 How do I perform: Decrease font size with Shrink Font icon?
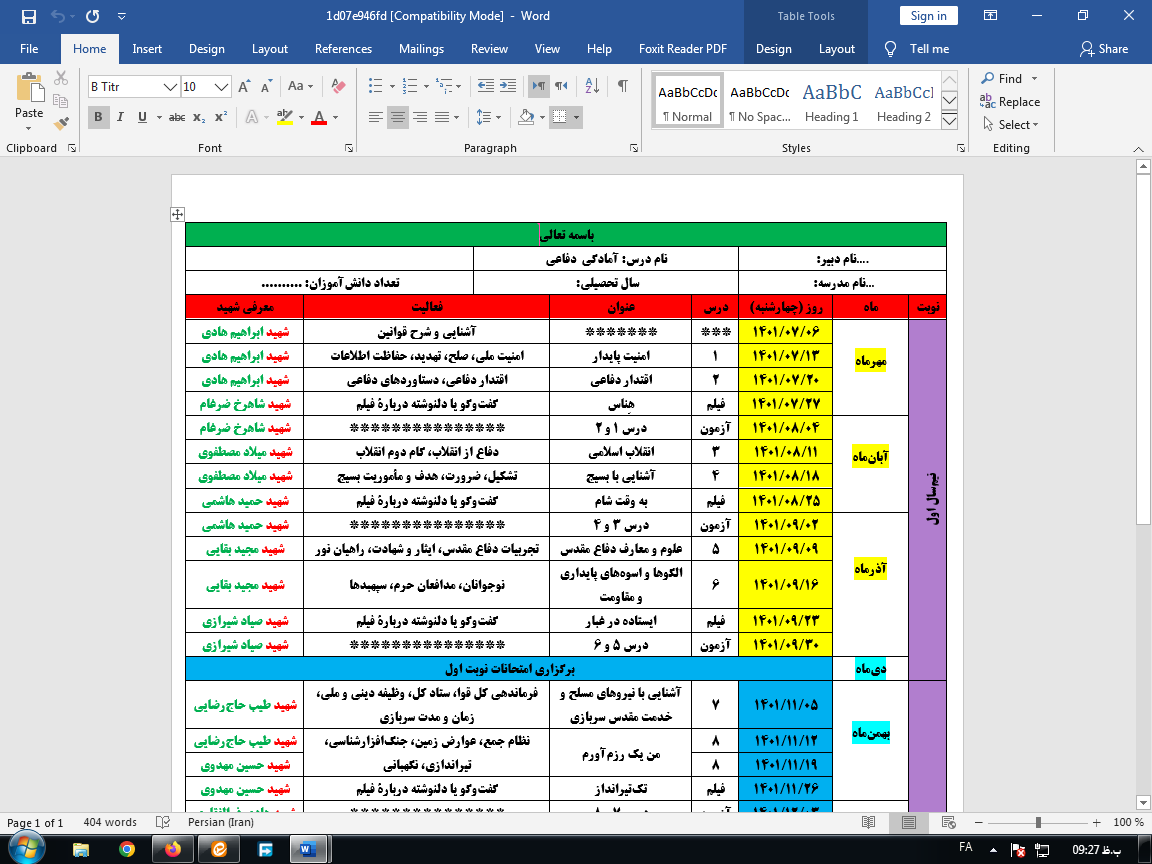coord(266,87)
